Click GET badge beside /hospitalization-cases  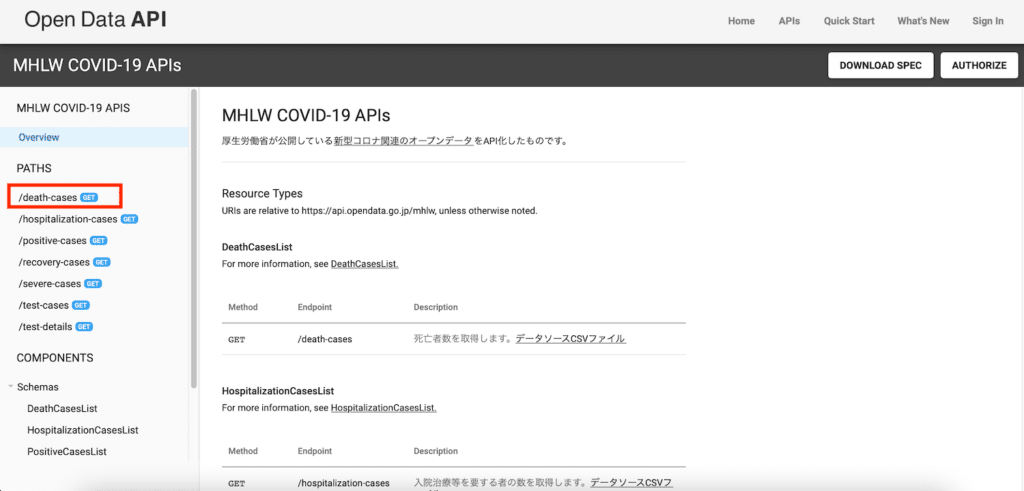tap(129, 219)
